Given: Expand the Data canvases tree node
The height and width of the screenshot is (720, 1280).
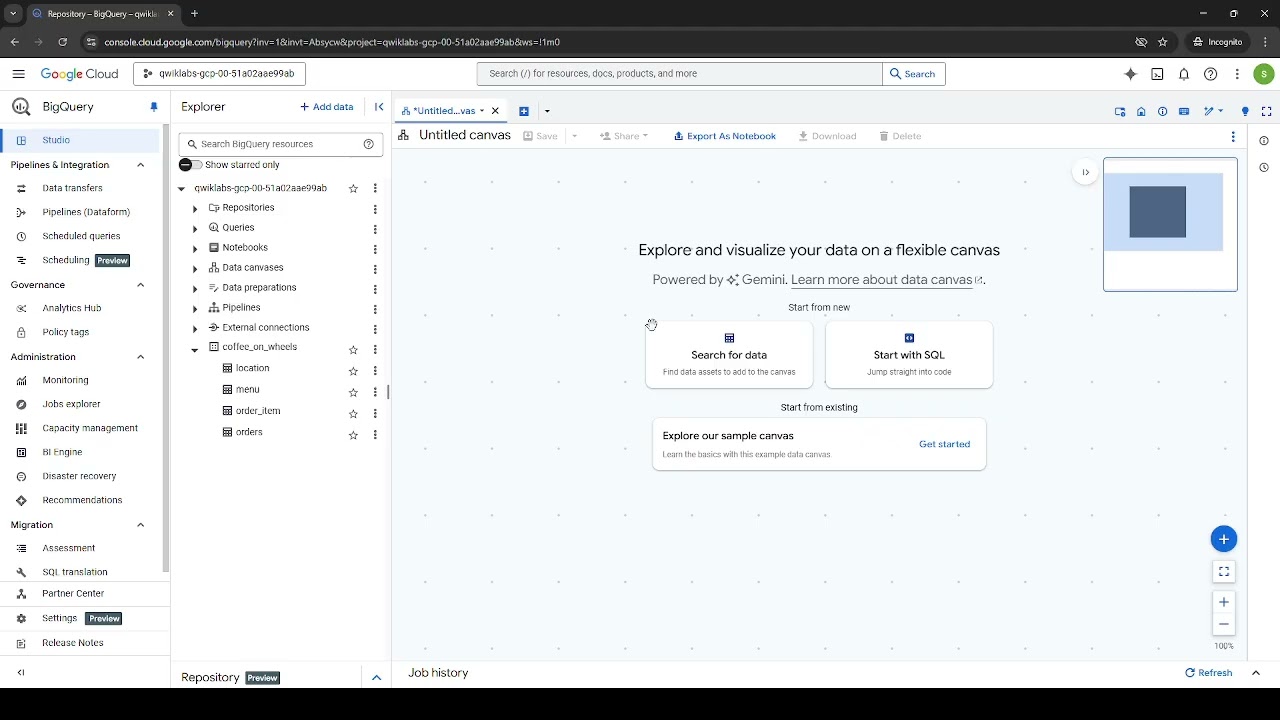Looking at the screenshot, I should [x=195, y=269].
